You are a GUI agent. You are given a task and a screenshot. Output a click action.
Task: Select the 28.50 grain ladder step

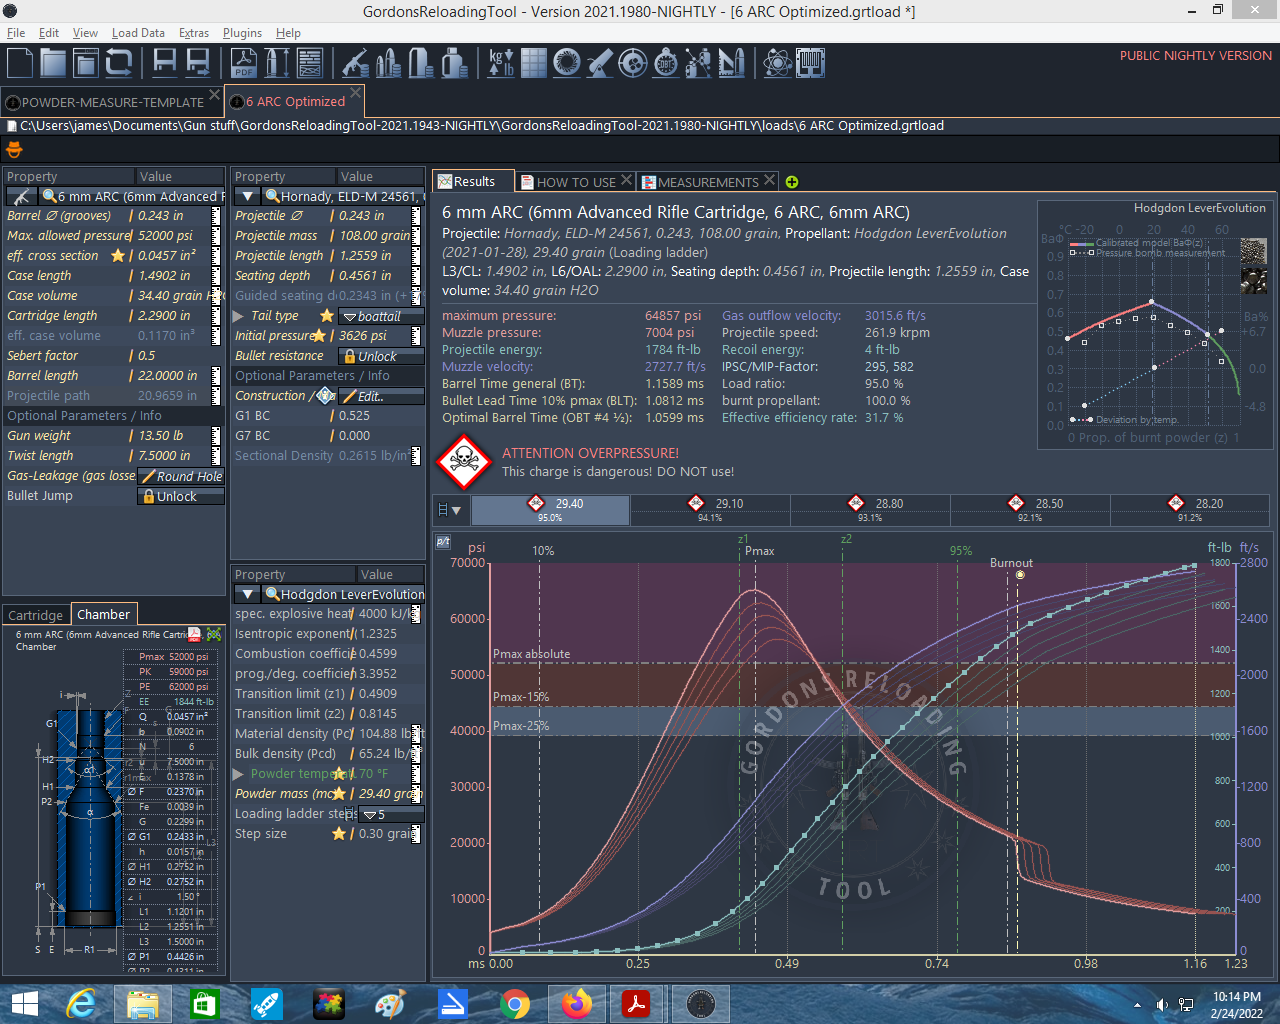tap(1030, 510)
